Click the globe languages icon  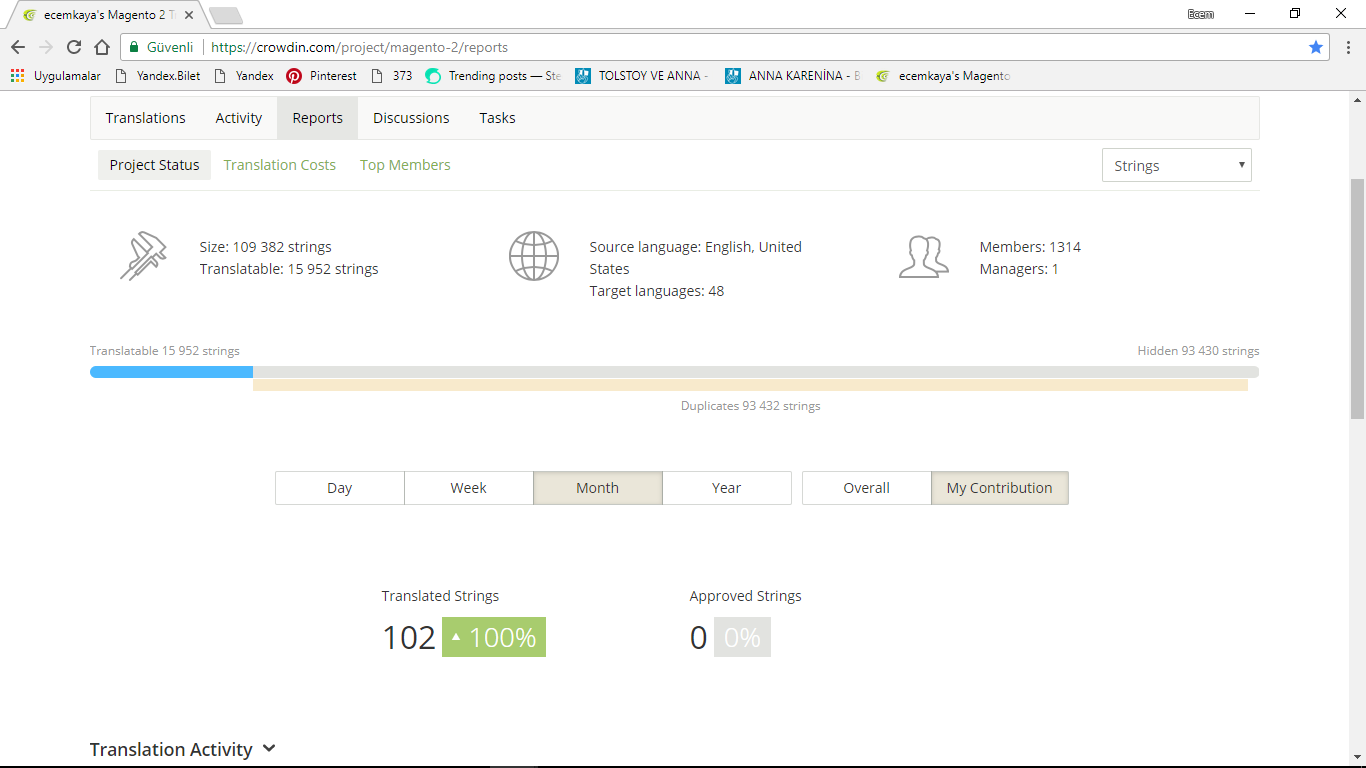[534, 256]
